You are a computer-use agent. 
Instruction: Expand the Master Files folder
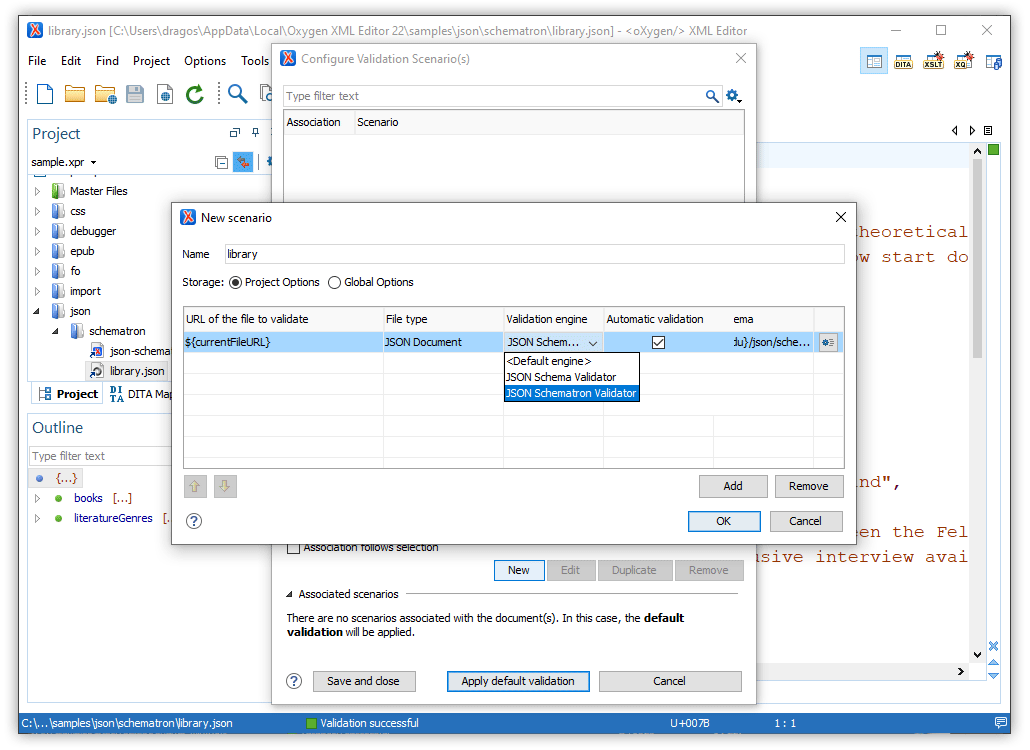click(x=37, y=191)
